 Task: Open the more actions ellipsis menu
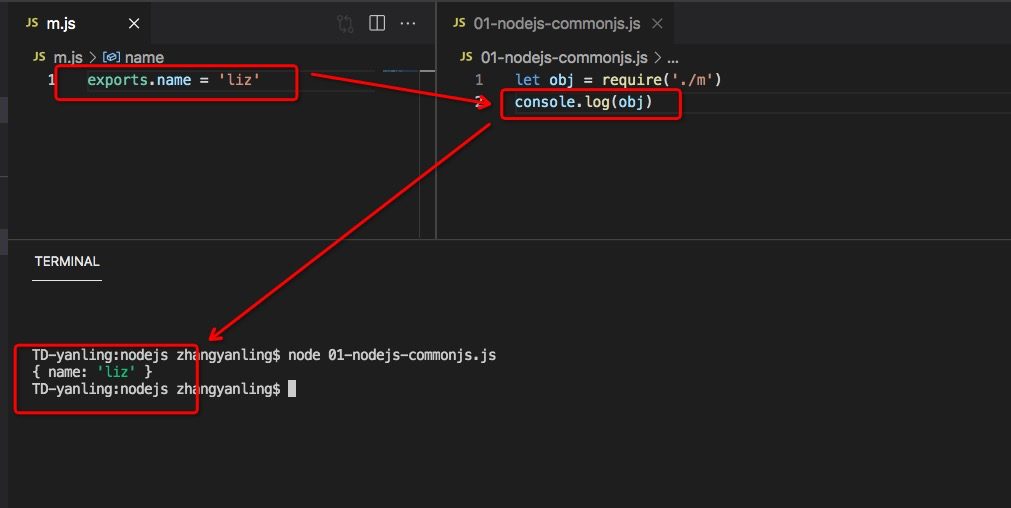pyautogui.click(x=408, y=24)
